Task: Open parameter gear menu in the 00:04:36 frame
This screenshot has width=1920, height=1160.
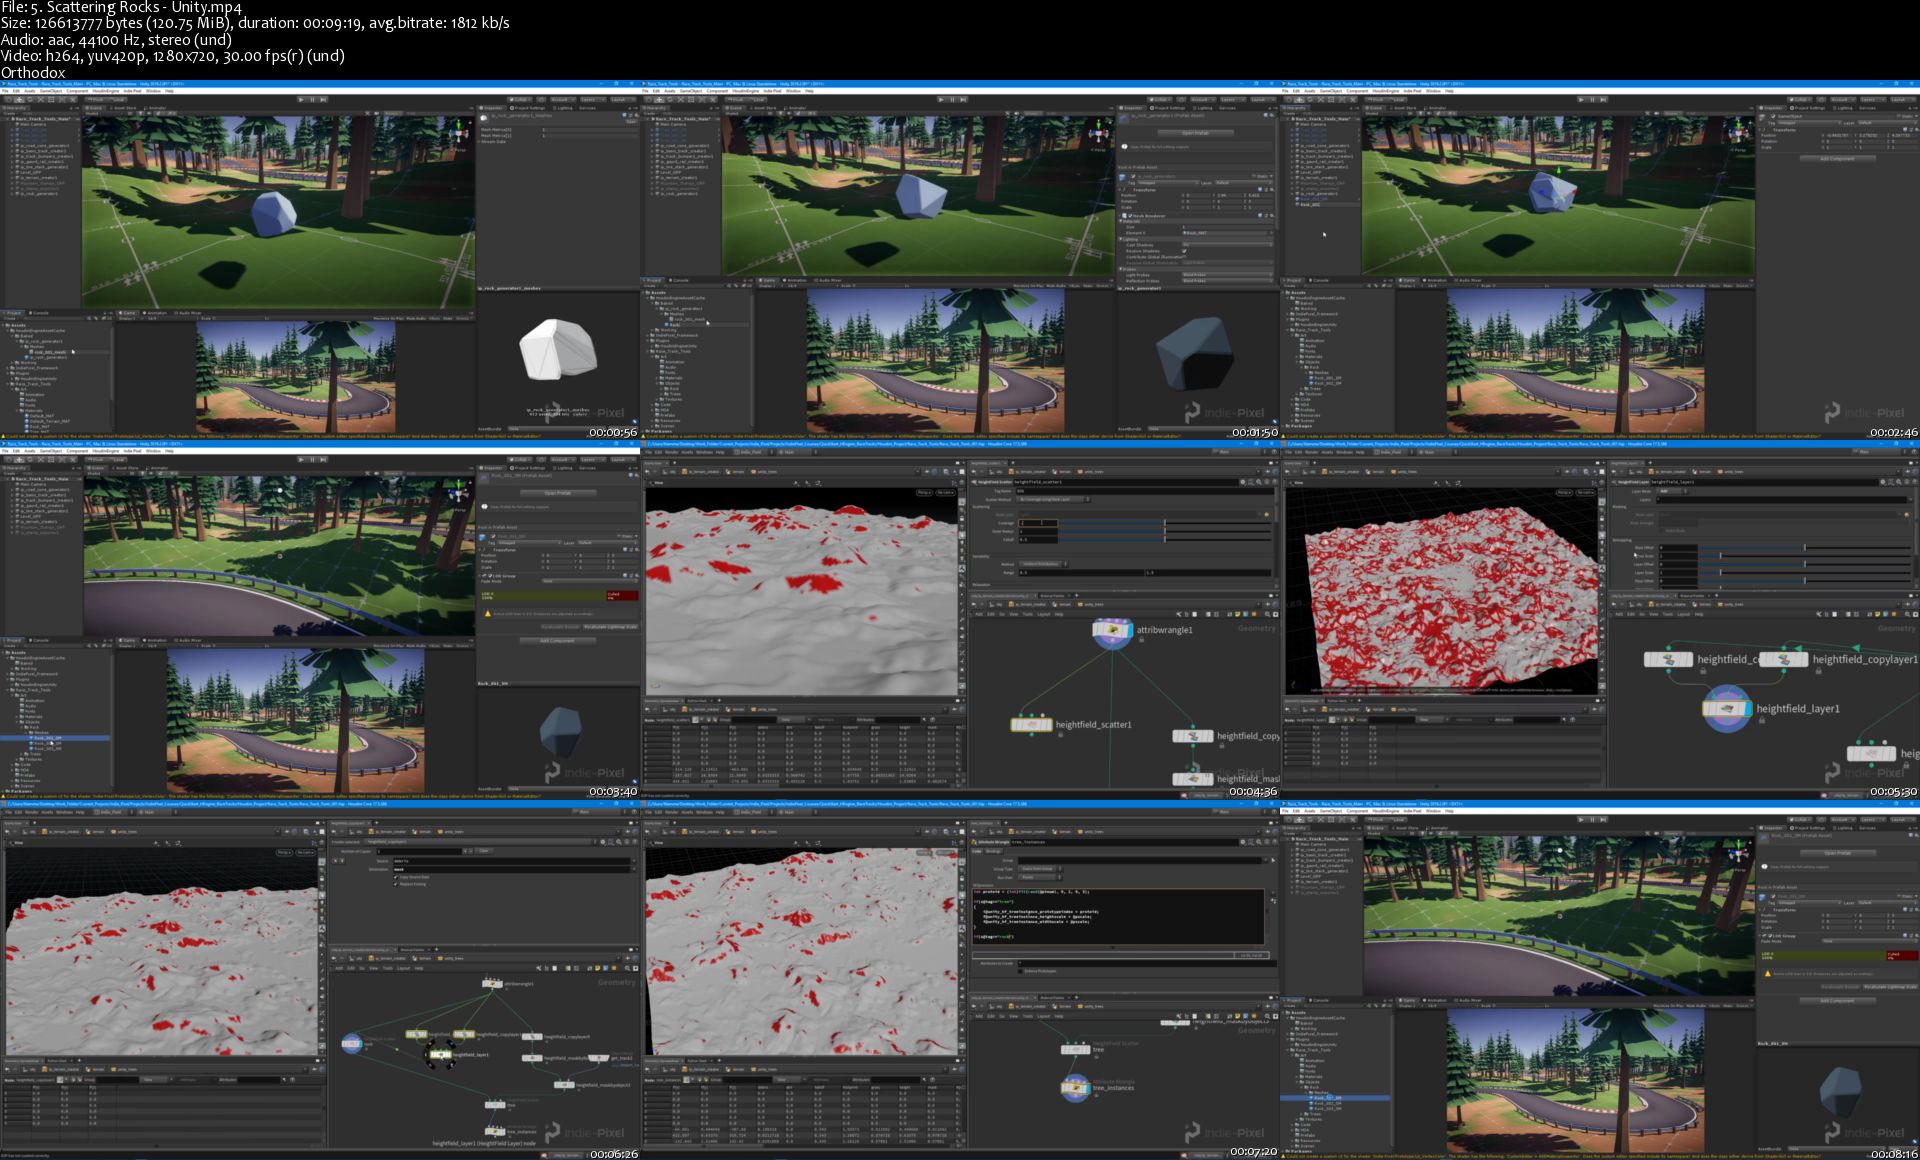Action: click(x=1244, y=482)
